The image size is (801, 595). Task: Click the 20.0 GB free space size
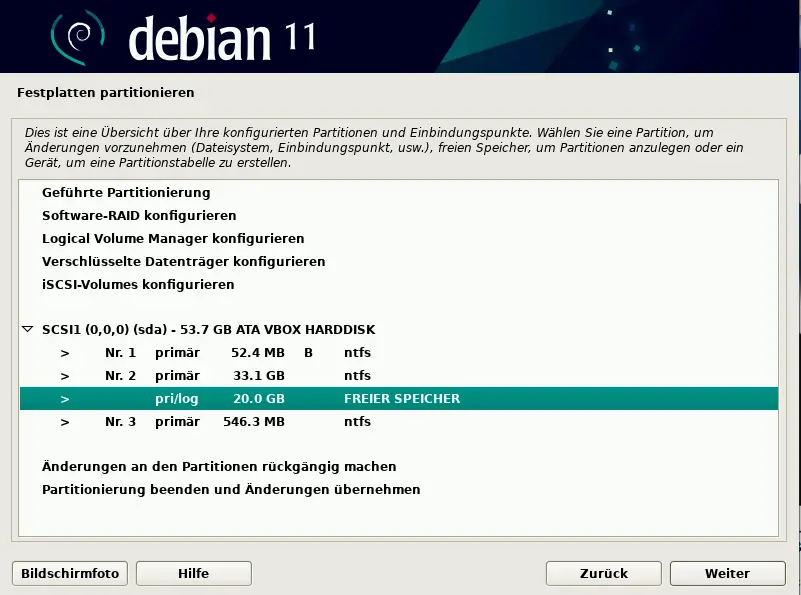[x=258, y=399]
